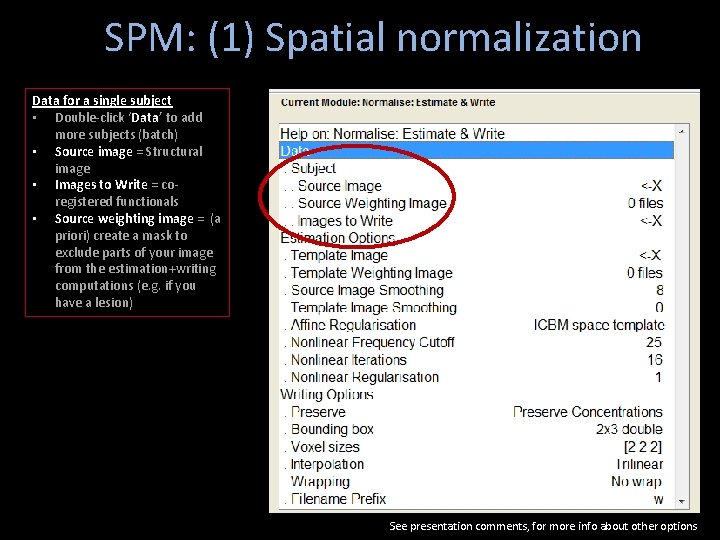The height and width of the screenshot is (540, 720).
Task: Select the Voxel sizes row
Action: (x=477, y=447)
